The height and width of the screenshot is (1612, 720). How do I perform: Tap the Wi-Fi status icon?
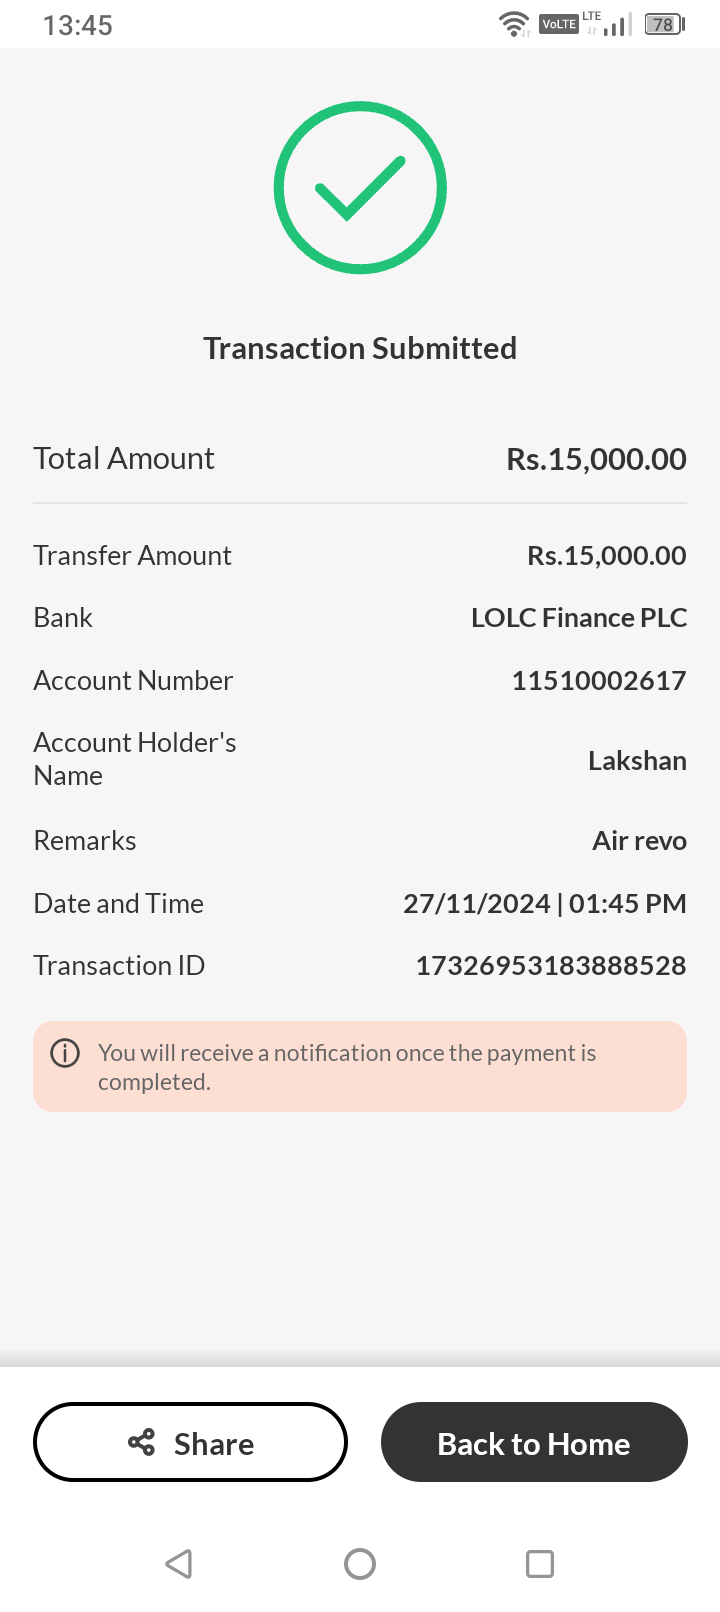click(514, 24)
